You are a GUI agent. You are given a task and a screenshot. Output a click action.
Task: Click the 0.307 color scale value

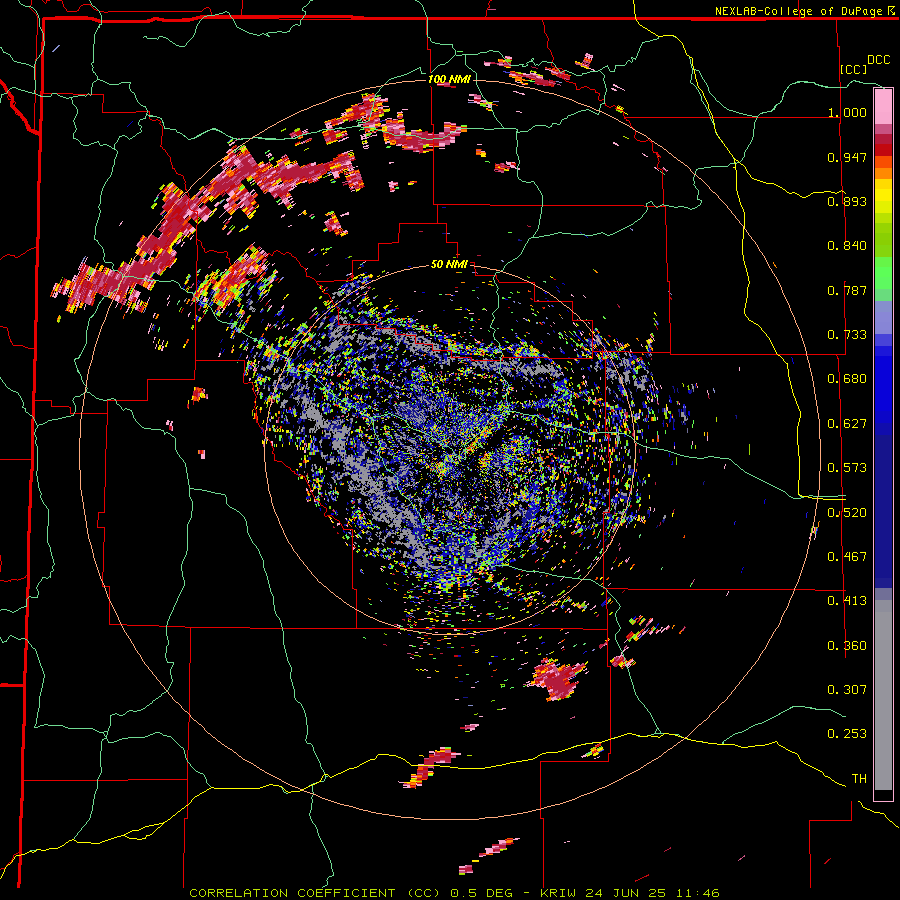[x=847, y=689]
